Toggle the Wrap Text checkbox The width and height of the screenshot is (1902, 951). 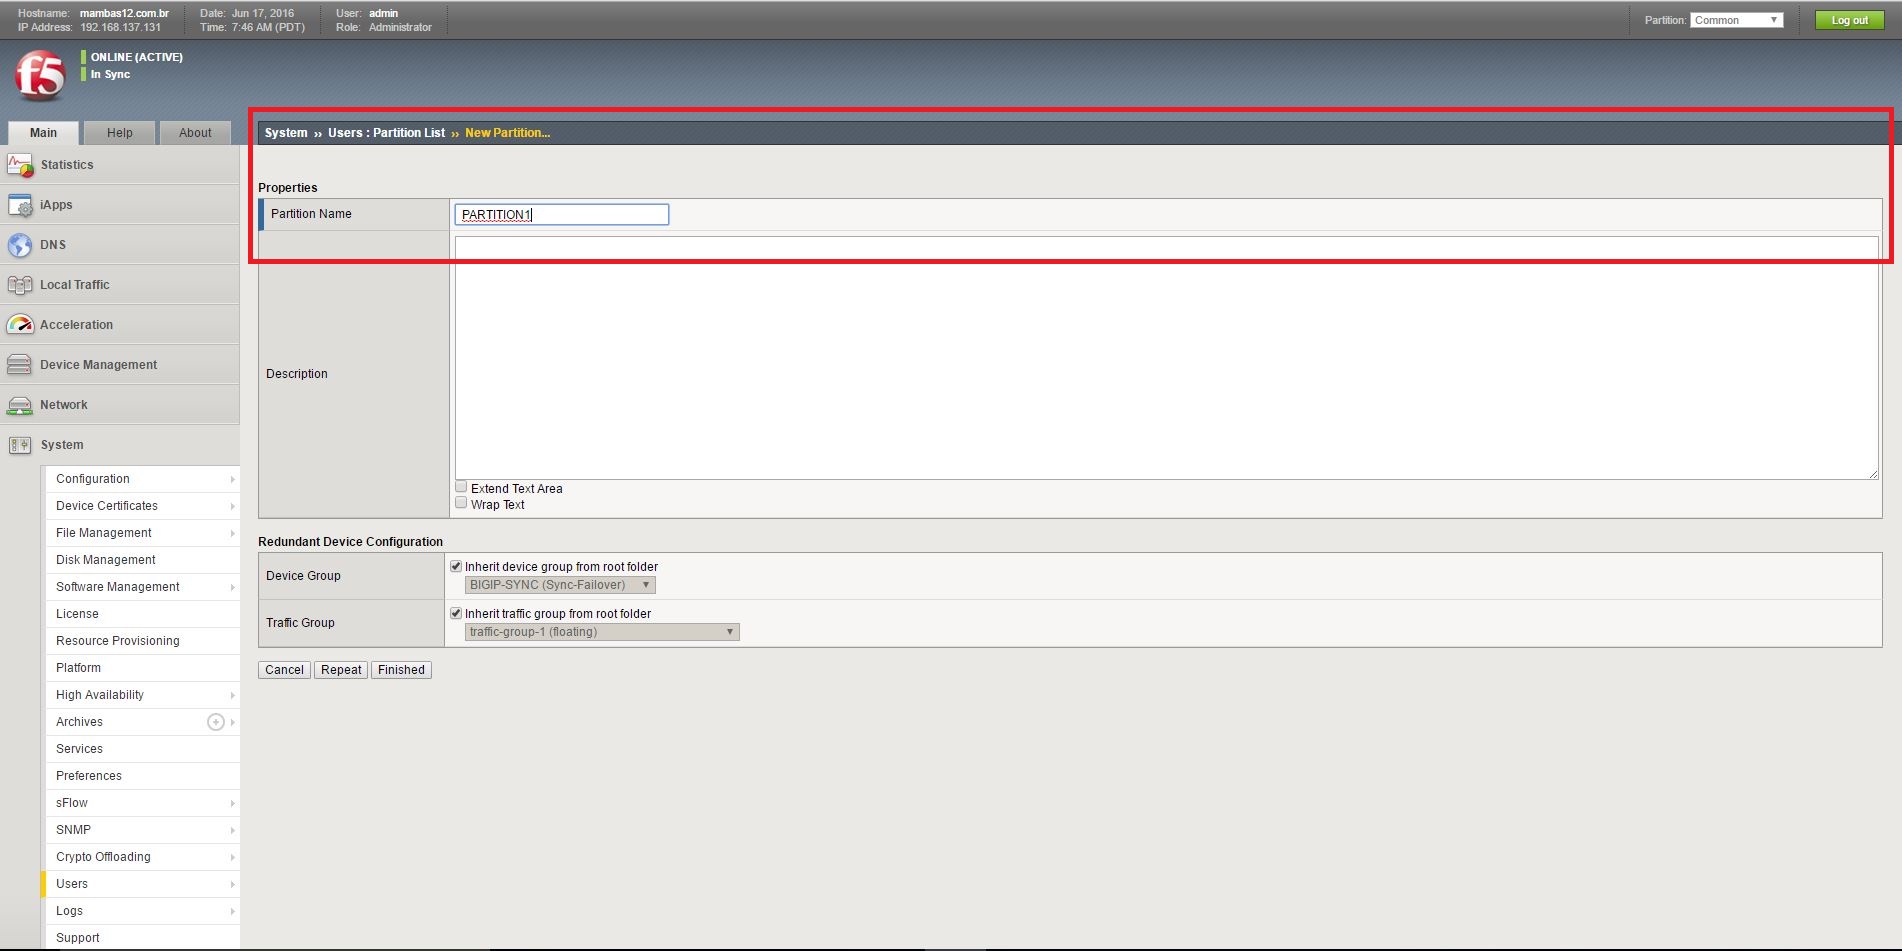point(461,503)
